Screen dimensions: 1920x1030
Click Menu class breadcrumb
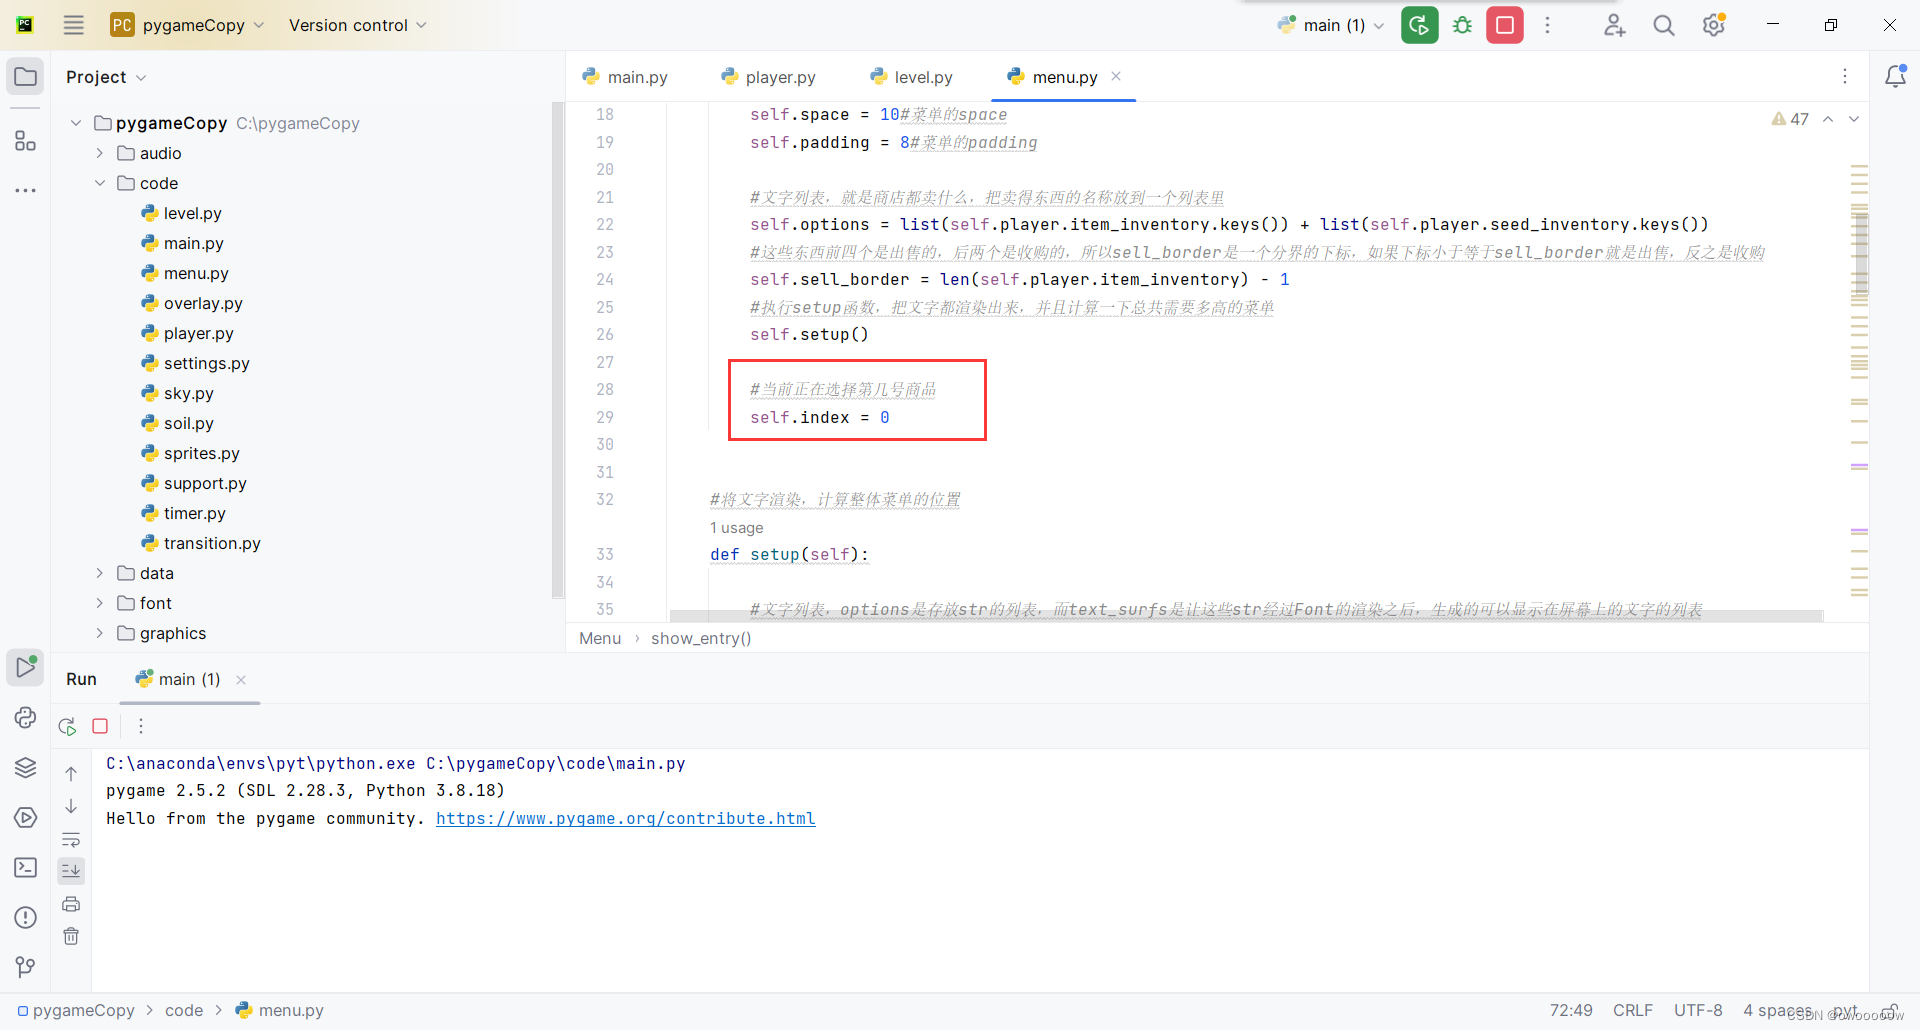coord(600,638)
